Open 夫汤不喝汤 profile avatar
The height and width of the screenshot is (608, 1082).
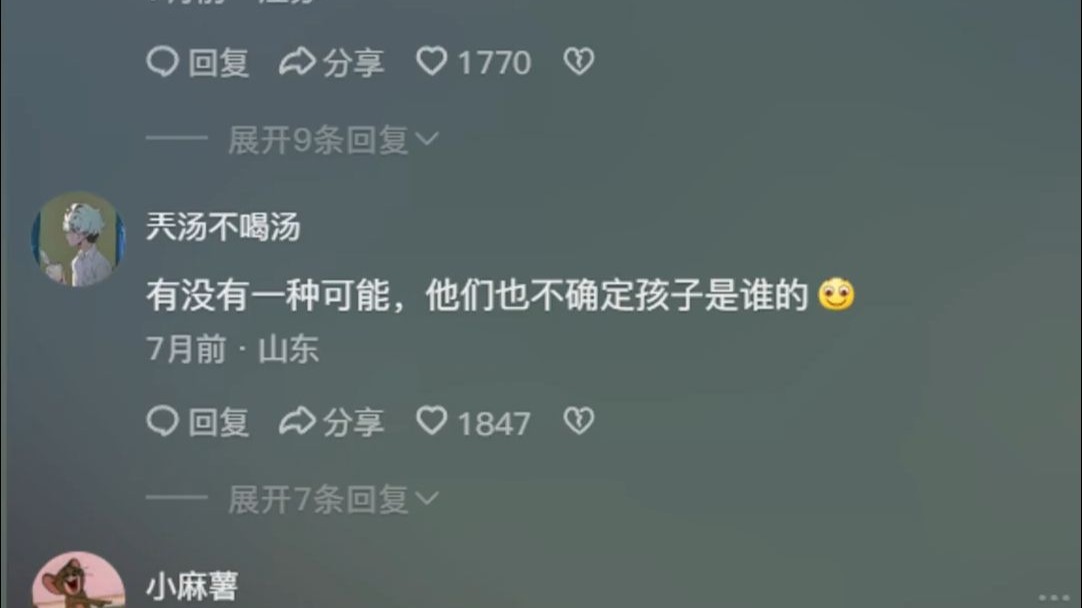(x=78, y=239)
